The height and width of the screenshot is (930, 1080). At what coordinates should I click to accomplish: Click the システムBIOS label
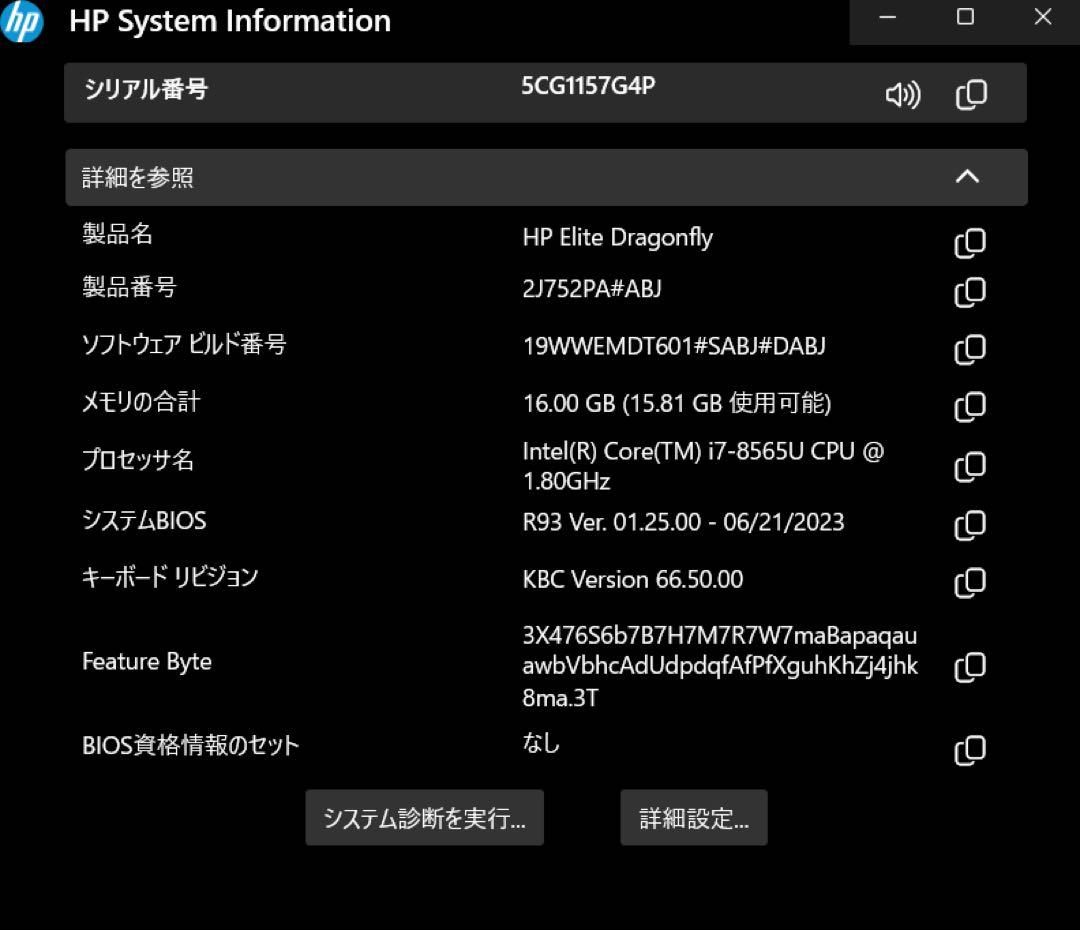[x=144, y=520]
